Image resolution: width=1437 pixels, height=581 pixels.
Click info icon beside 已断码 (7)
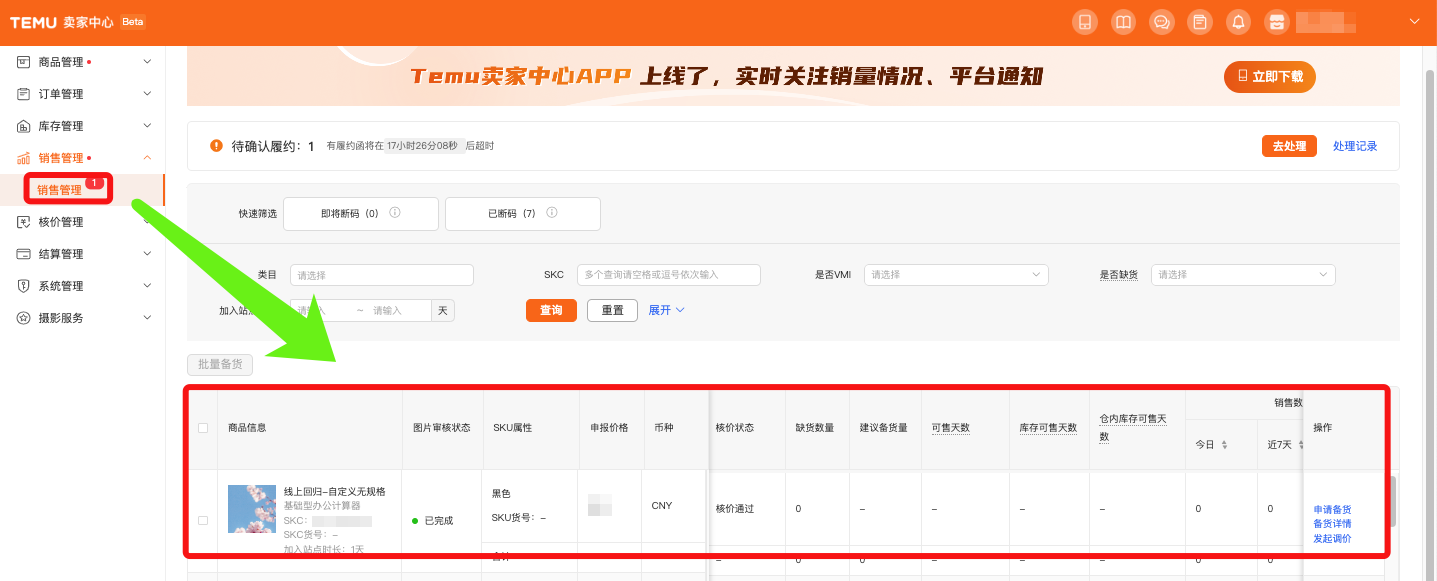(552, 213)
